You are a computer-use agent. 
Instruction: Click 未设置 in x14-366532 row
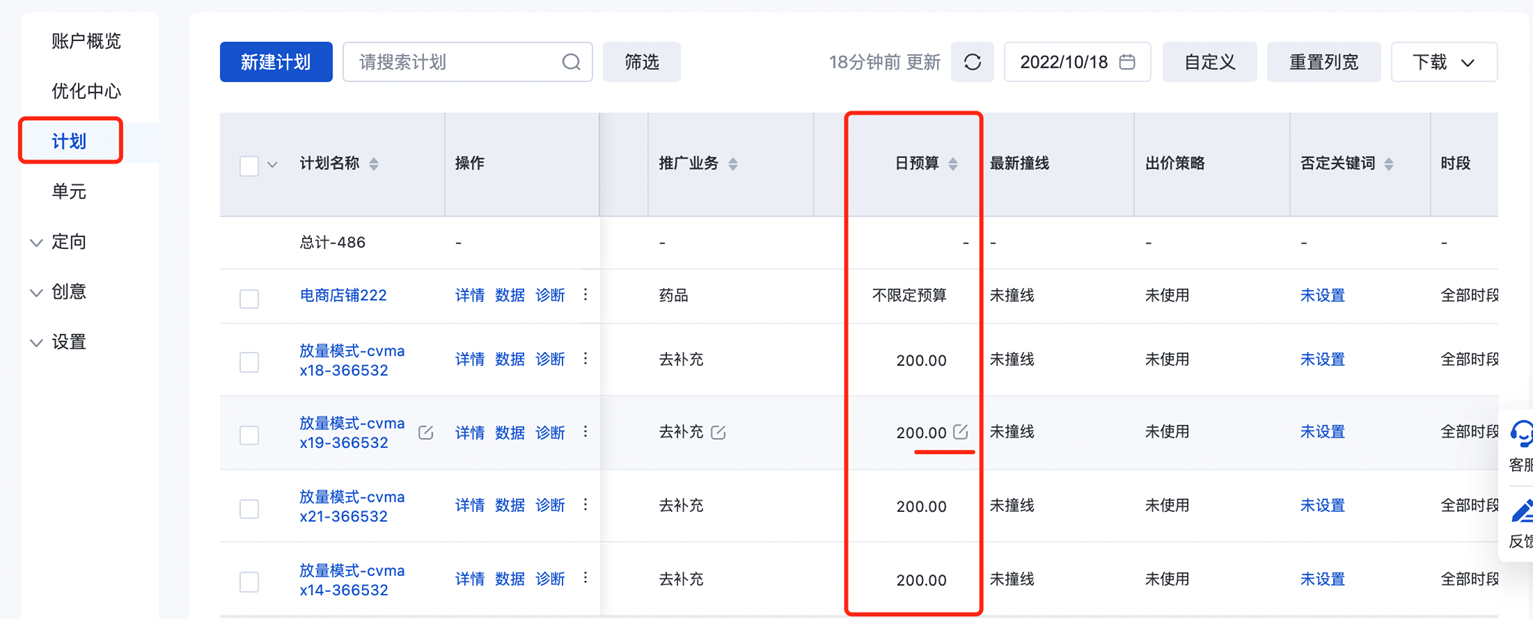(1322, 578)
